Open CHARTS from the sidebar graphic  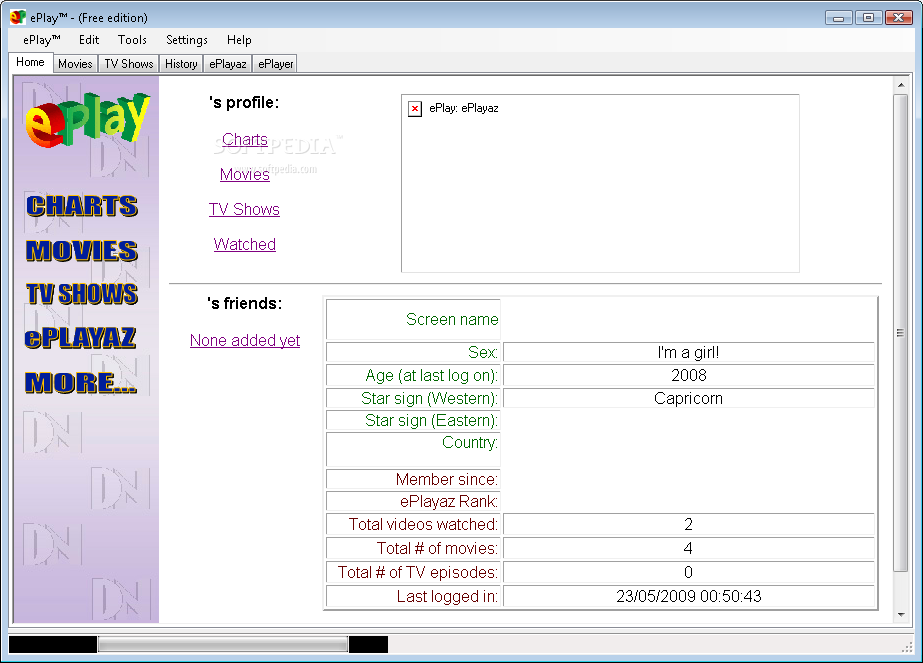[82, 206]
